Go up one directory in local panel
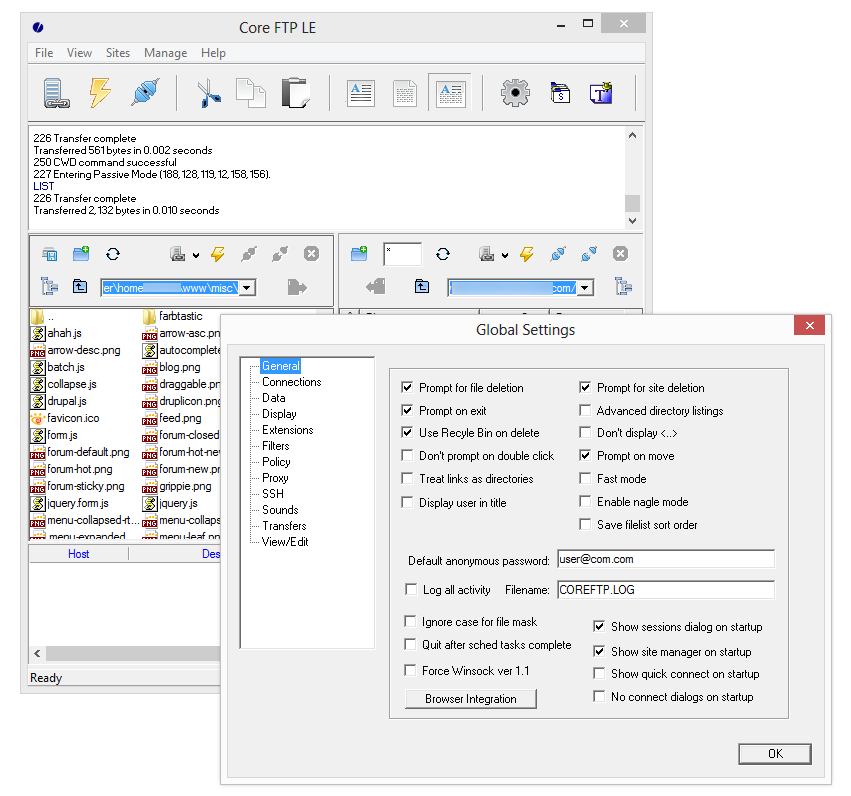 tap(80, 286)
